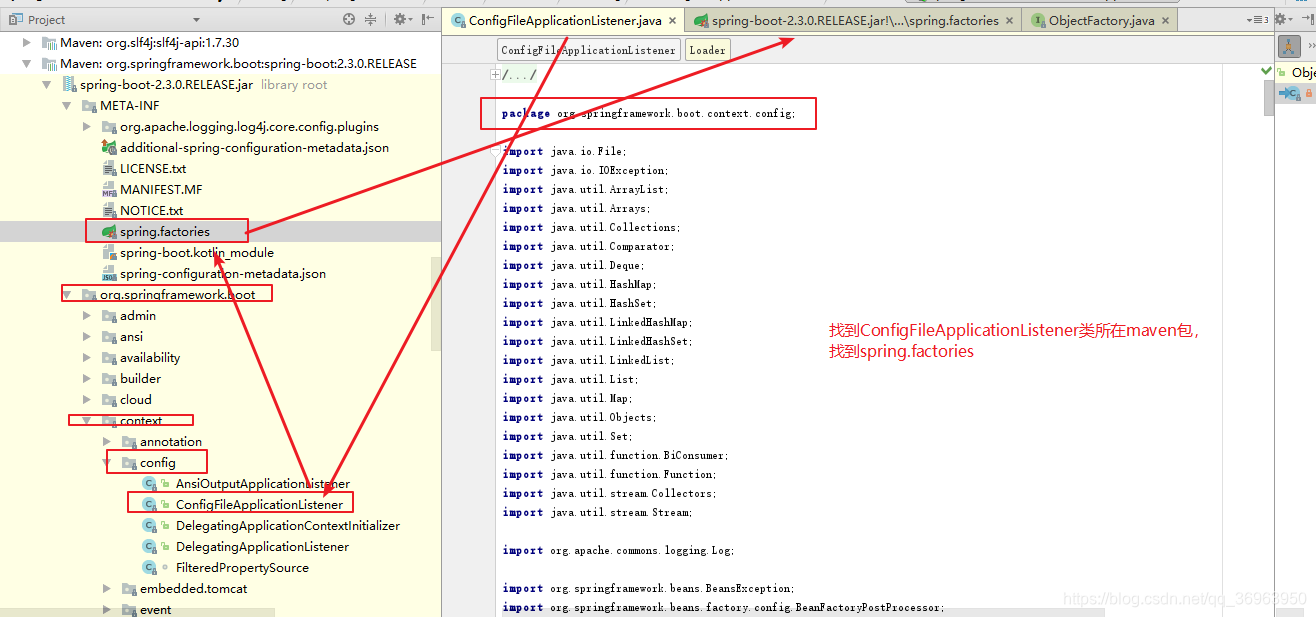Select the MANIFEST.MF file
The height and width of the screenshot is (617, 1316).
coord(161,190)
